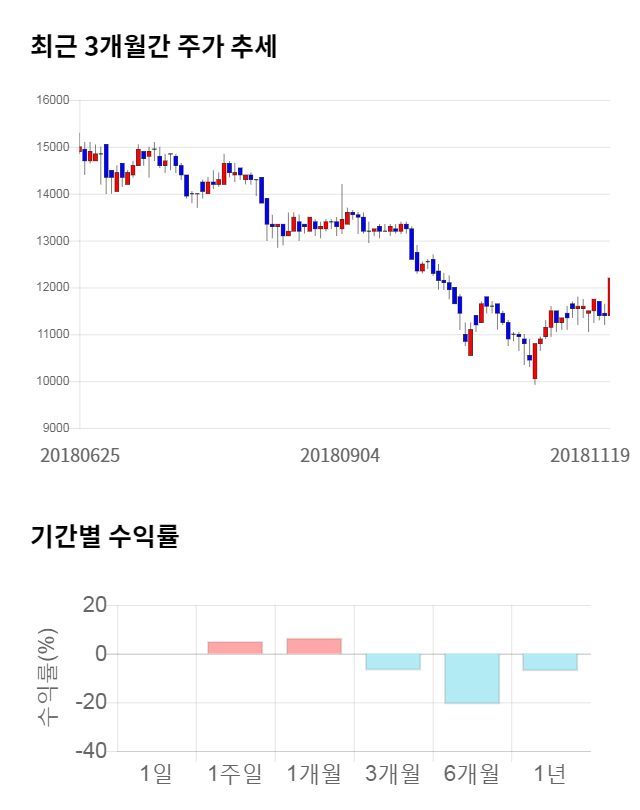The width and height of the screenshot is (640, 810).
Task: Click the 20181119 date label
Action: click(589, 455)
